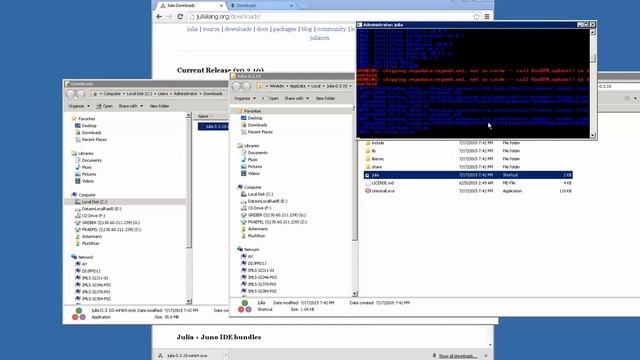The width and height of the screenshot is (640, 360).
Task: Select DD3PPD13 under Network in Downloads window
Action: (91, 271)
